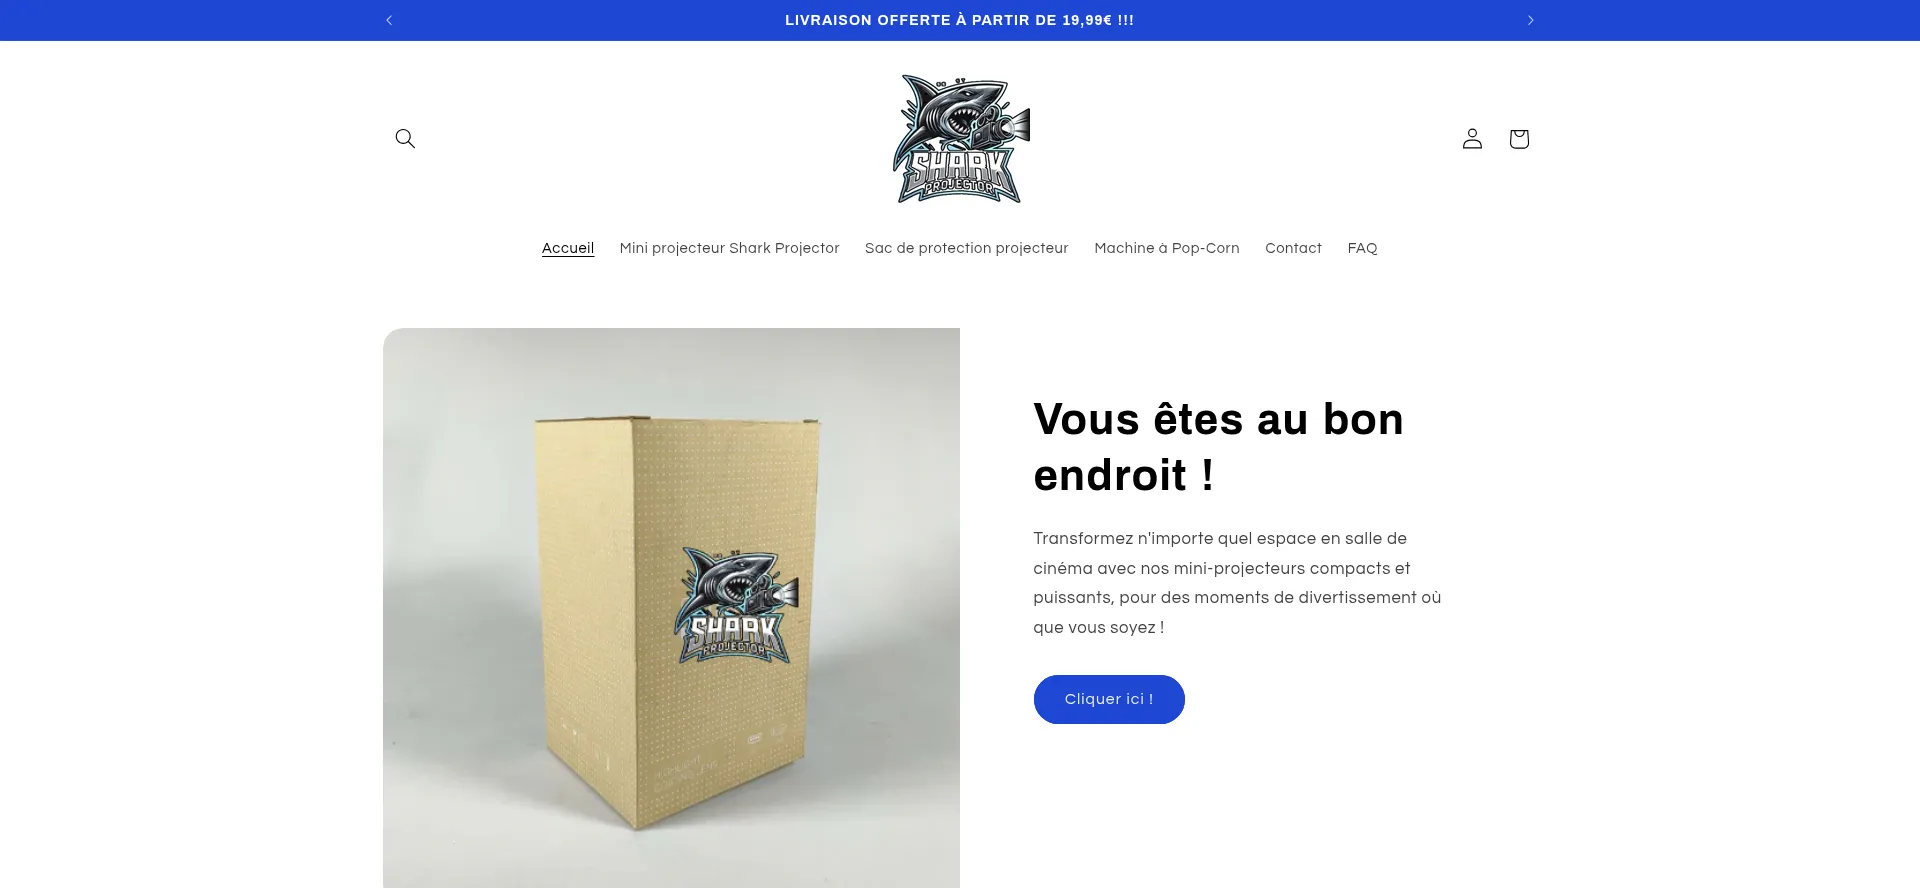Click the shark logo printed on box
The width and height of the screenshot is (1920, 888).
point(737,605)
